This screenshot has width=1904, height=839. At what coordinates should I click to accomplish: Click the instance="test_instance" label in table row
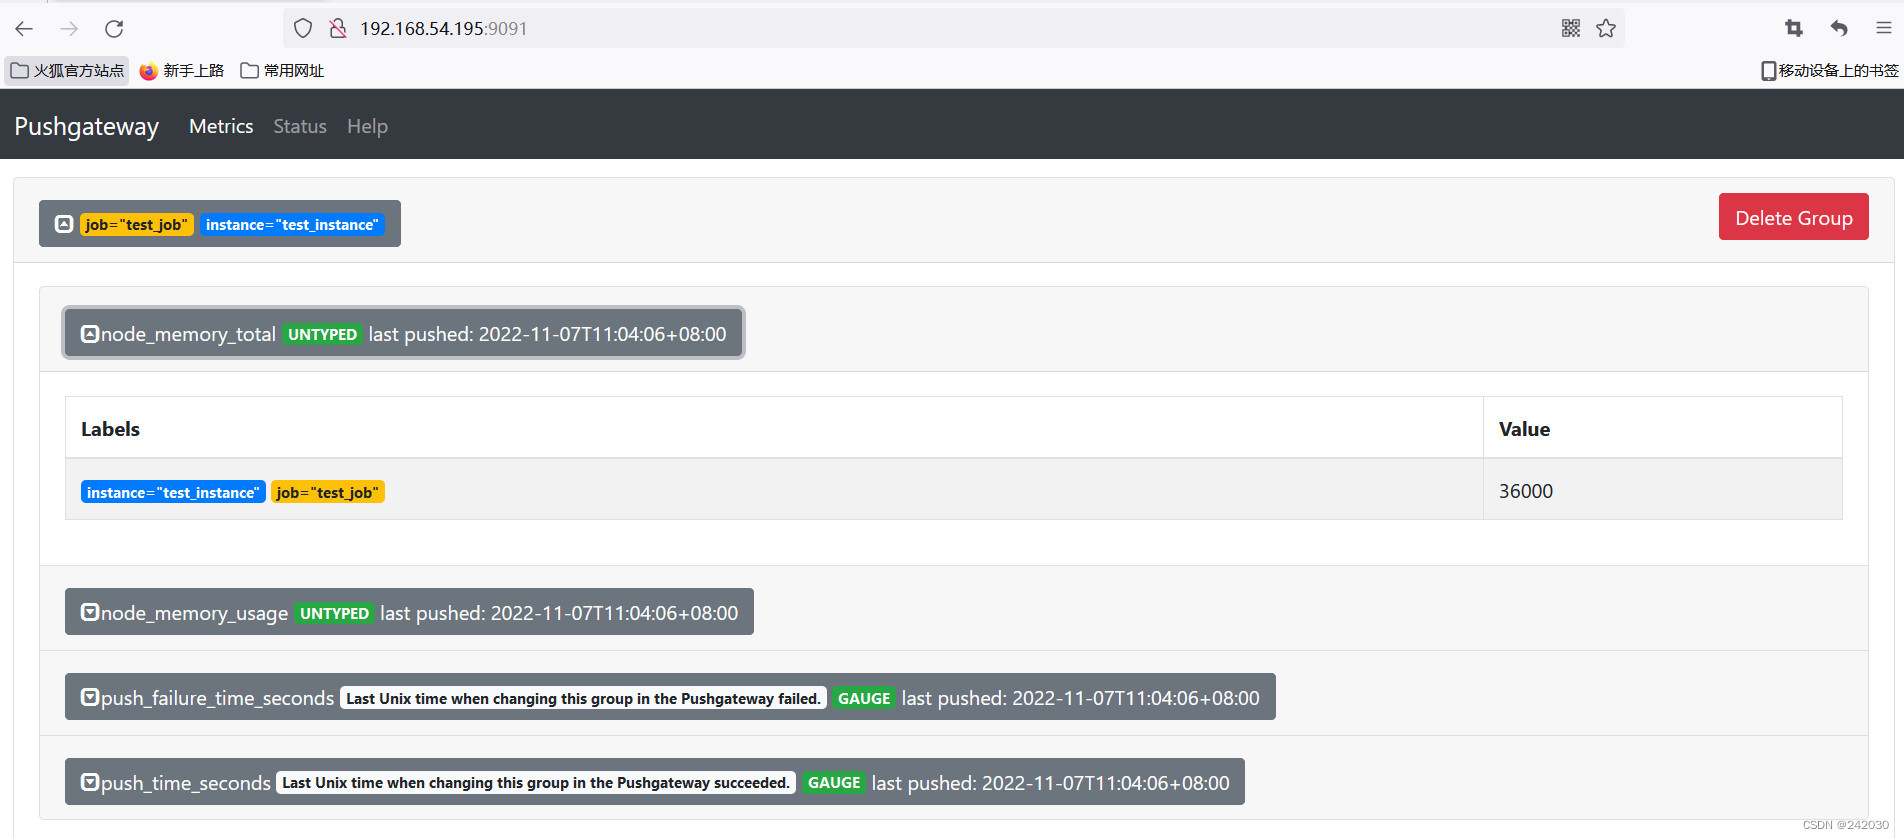[173, 492]
